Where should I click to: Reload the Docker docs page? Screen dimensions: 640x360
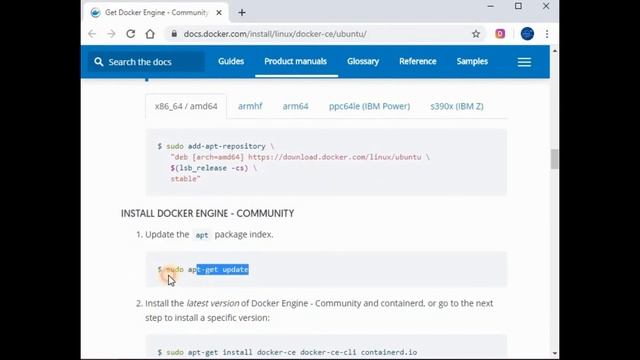tap(131, 34)
